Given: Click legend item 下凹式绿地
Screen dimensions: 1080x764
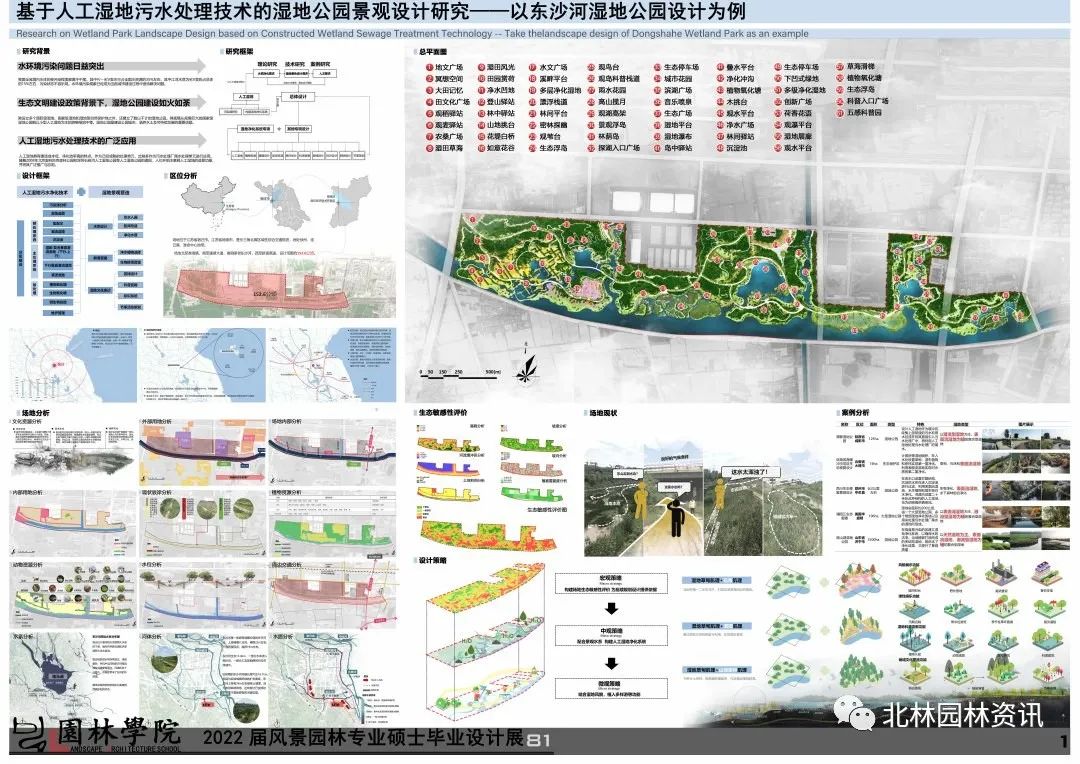Looking at the screenshot, I should (x=797, y=79).
